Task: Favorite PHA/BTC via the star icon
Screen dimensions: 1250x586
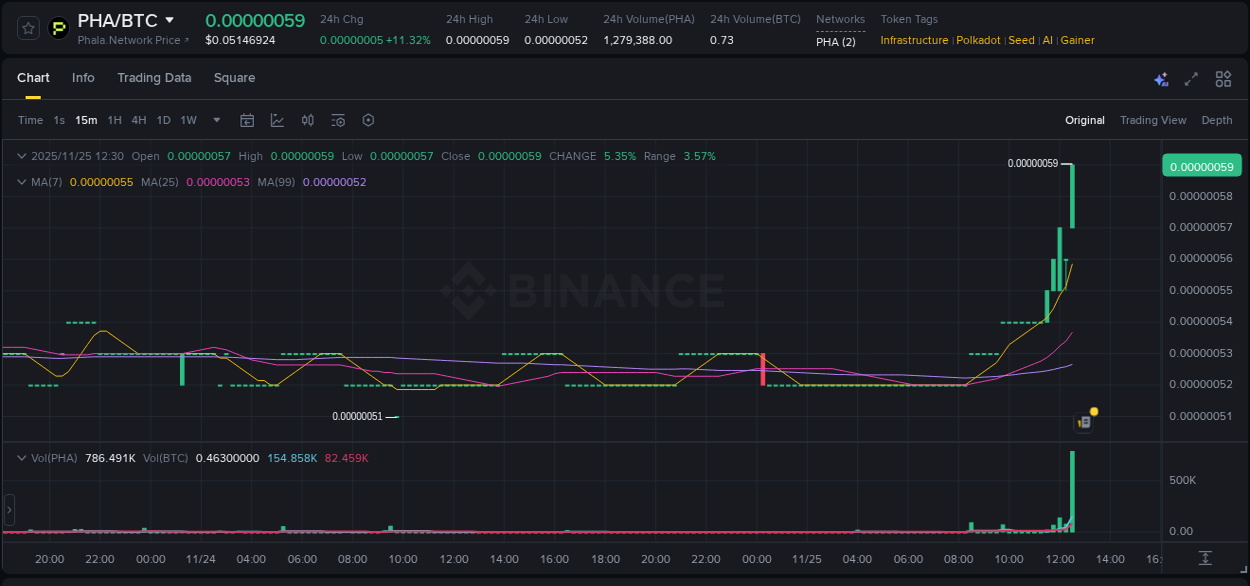Action: (26, 27)
